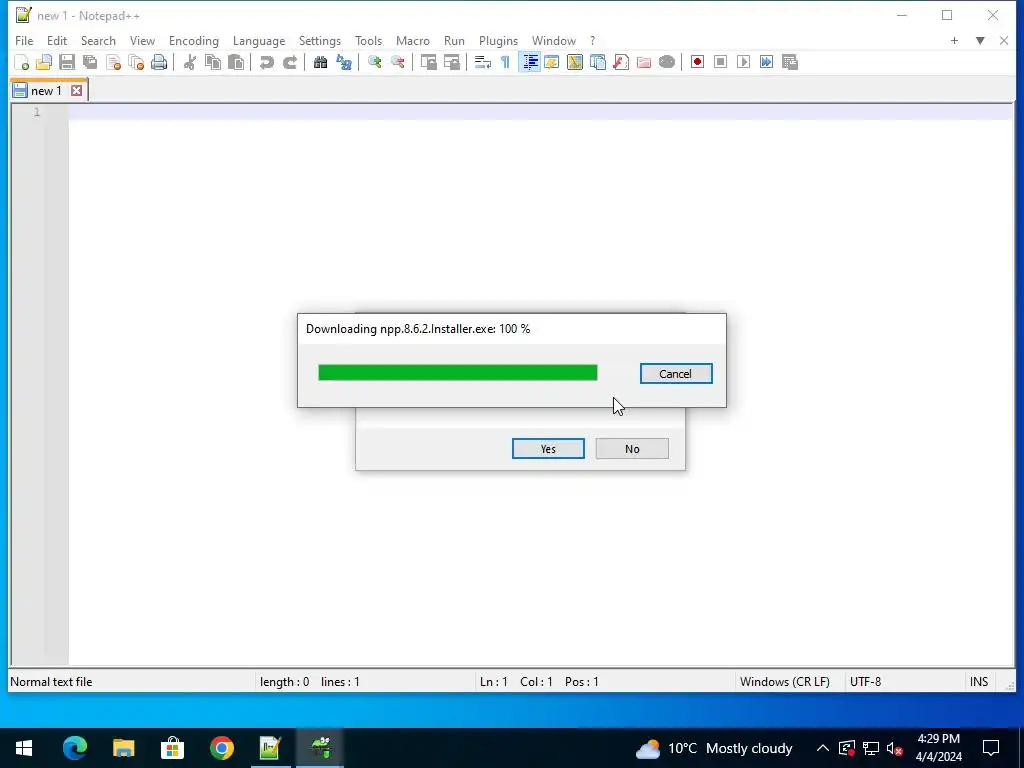
Task: Open the File menu
Action: click(24, 40)
